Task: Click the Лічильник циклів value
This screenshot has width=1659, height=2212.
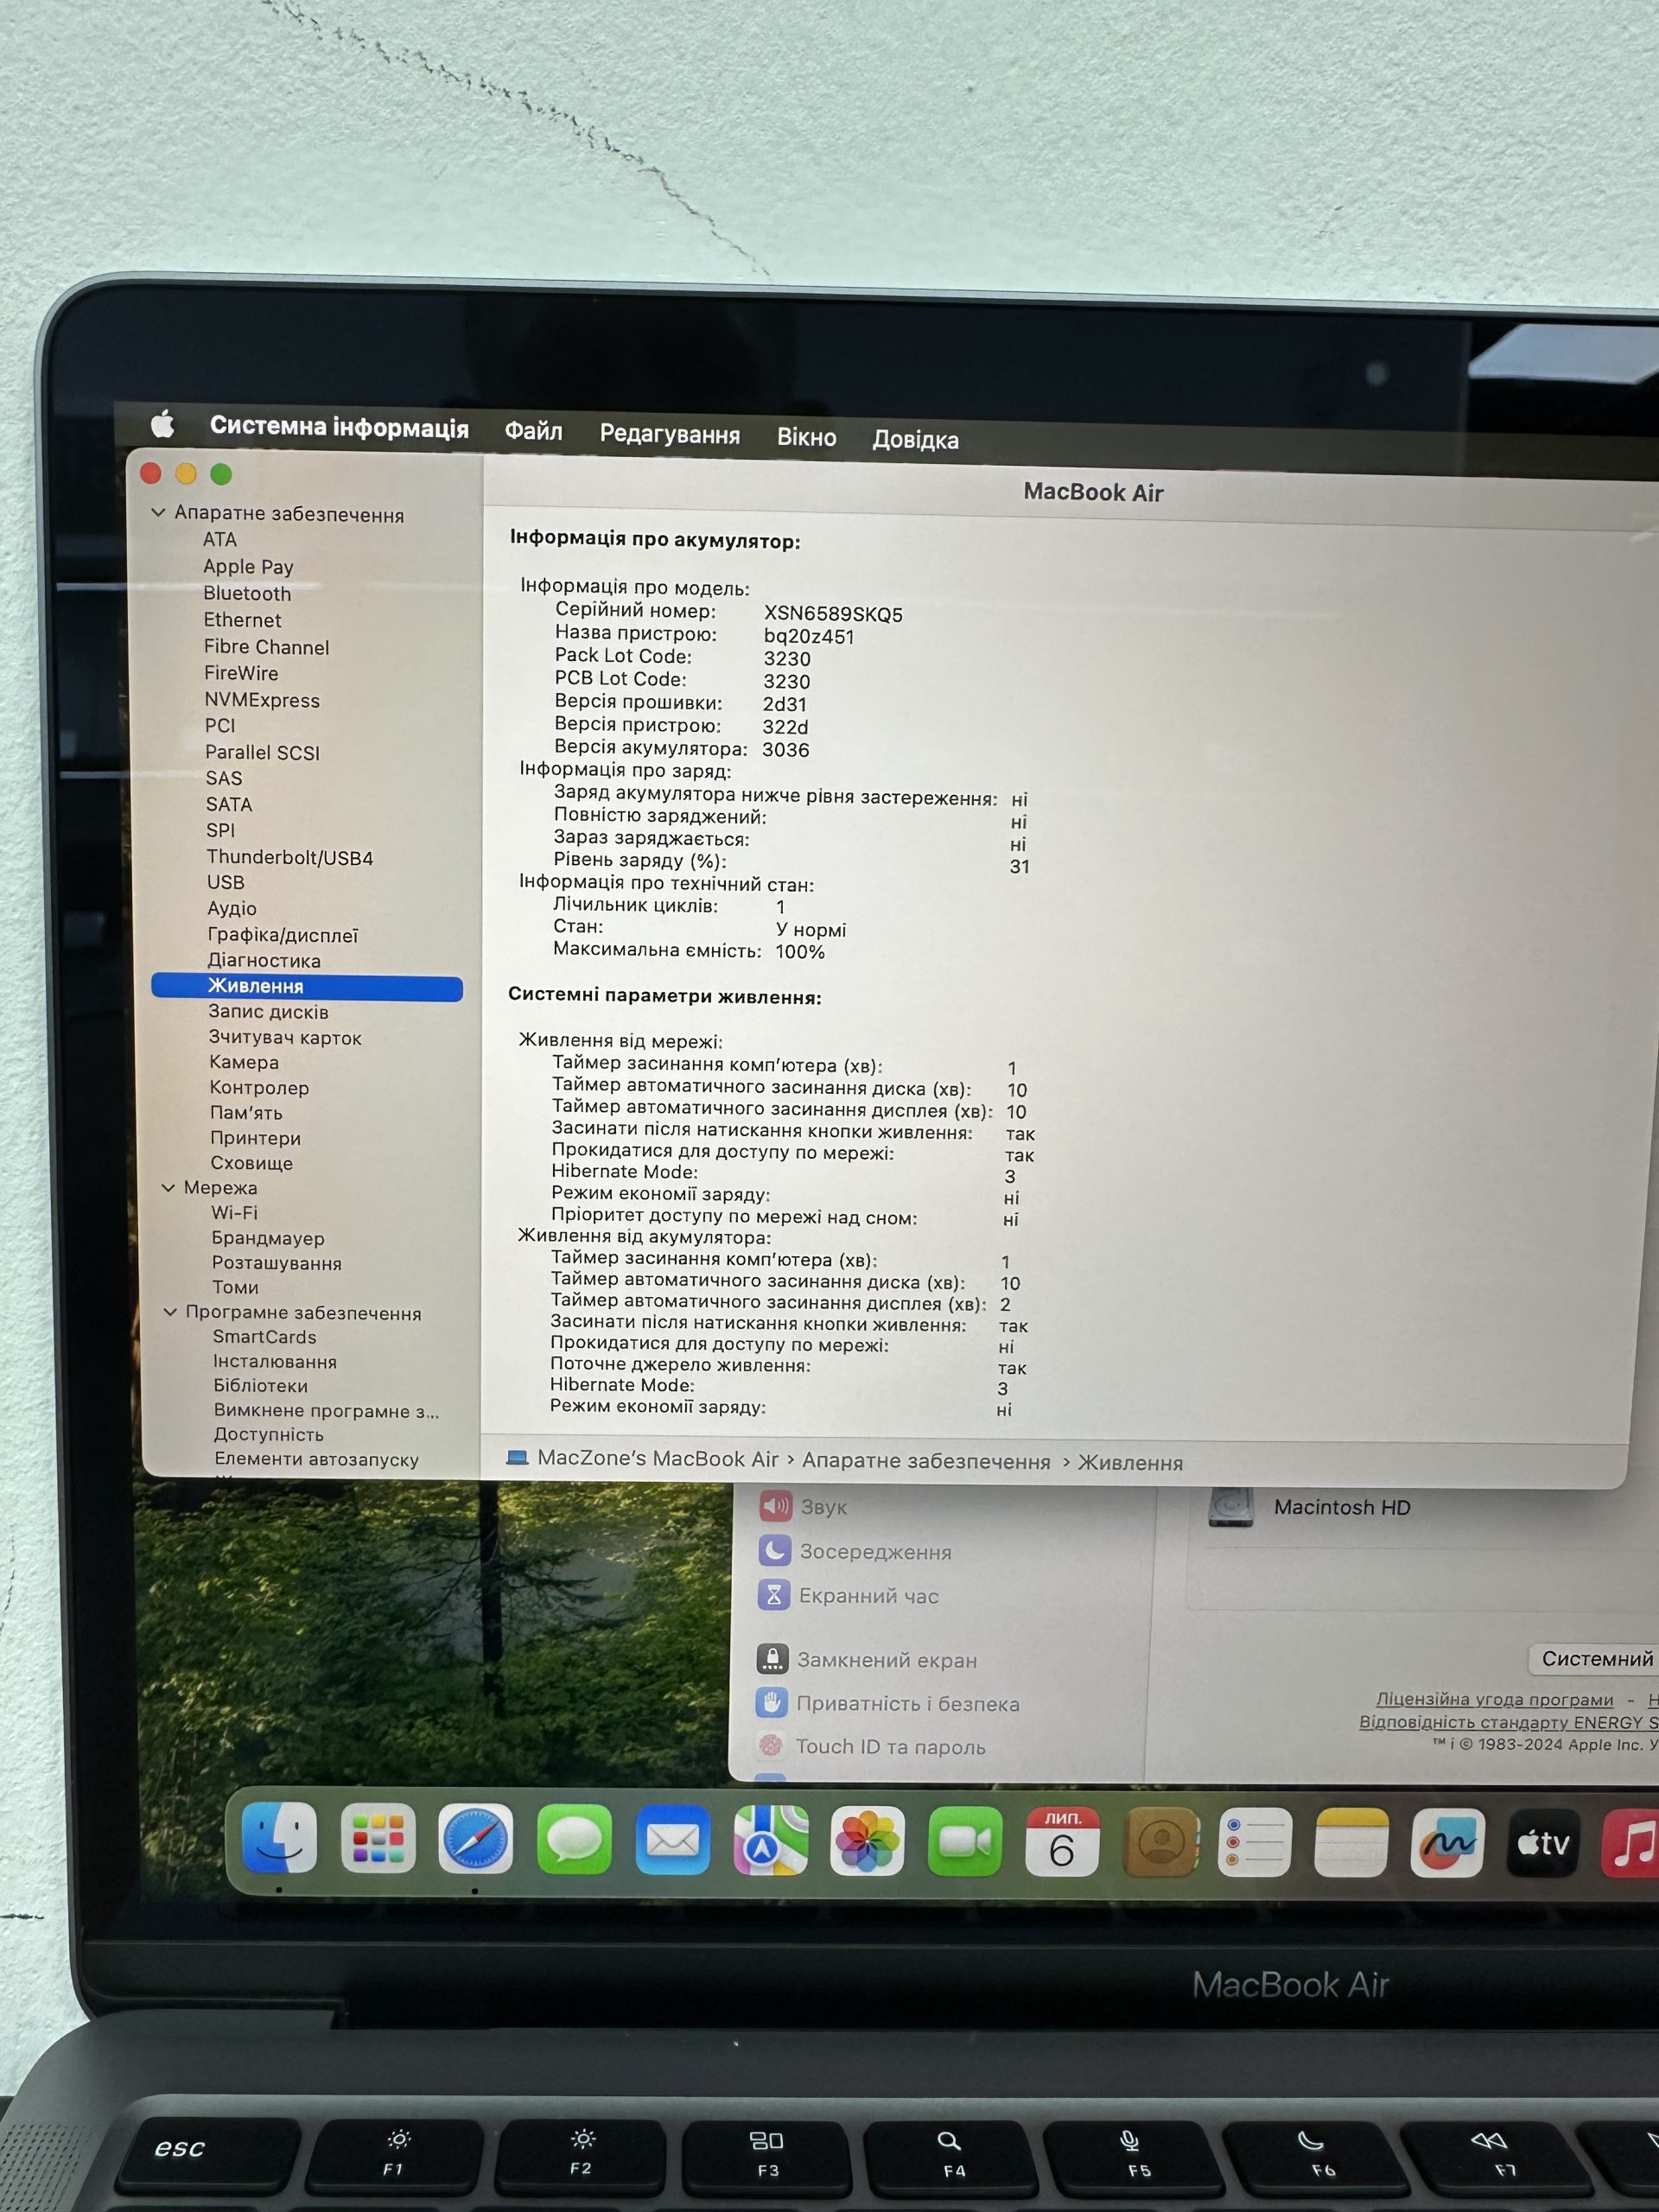Action: coord(780,907)
